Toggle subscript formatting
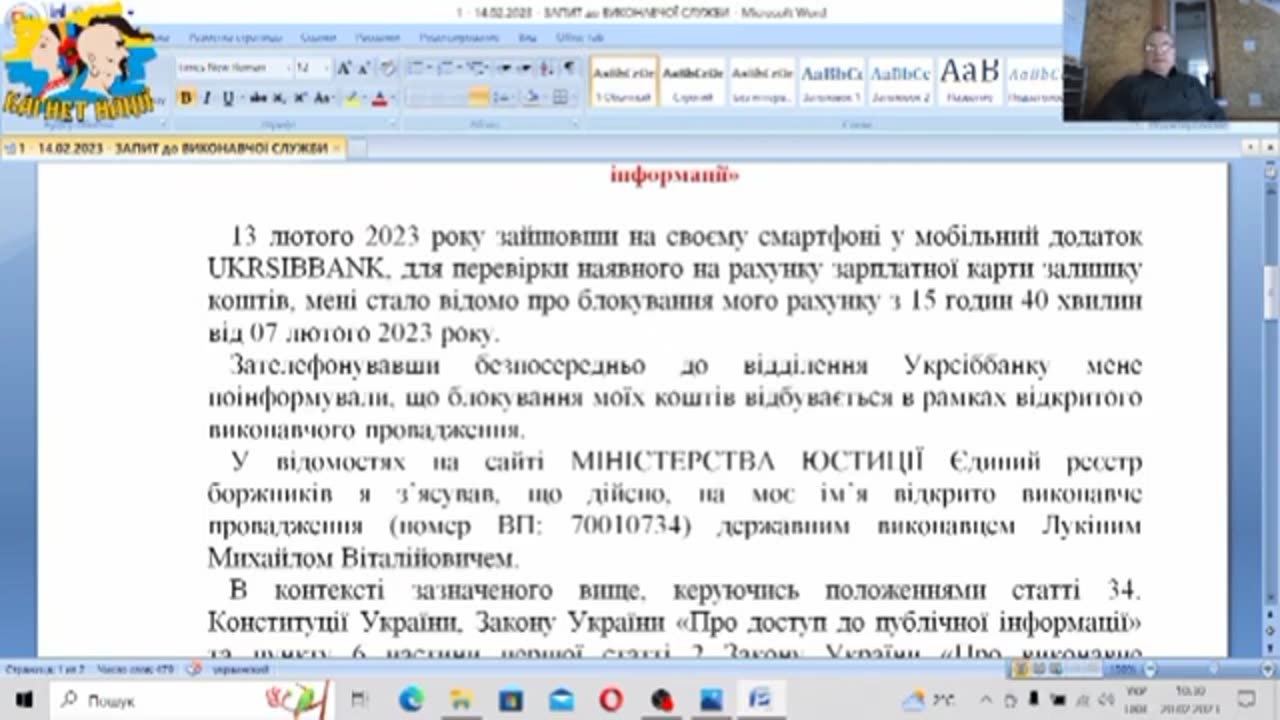Viewport: 1280px width, 720px height. (279, 98)
